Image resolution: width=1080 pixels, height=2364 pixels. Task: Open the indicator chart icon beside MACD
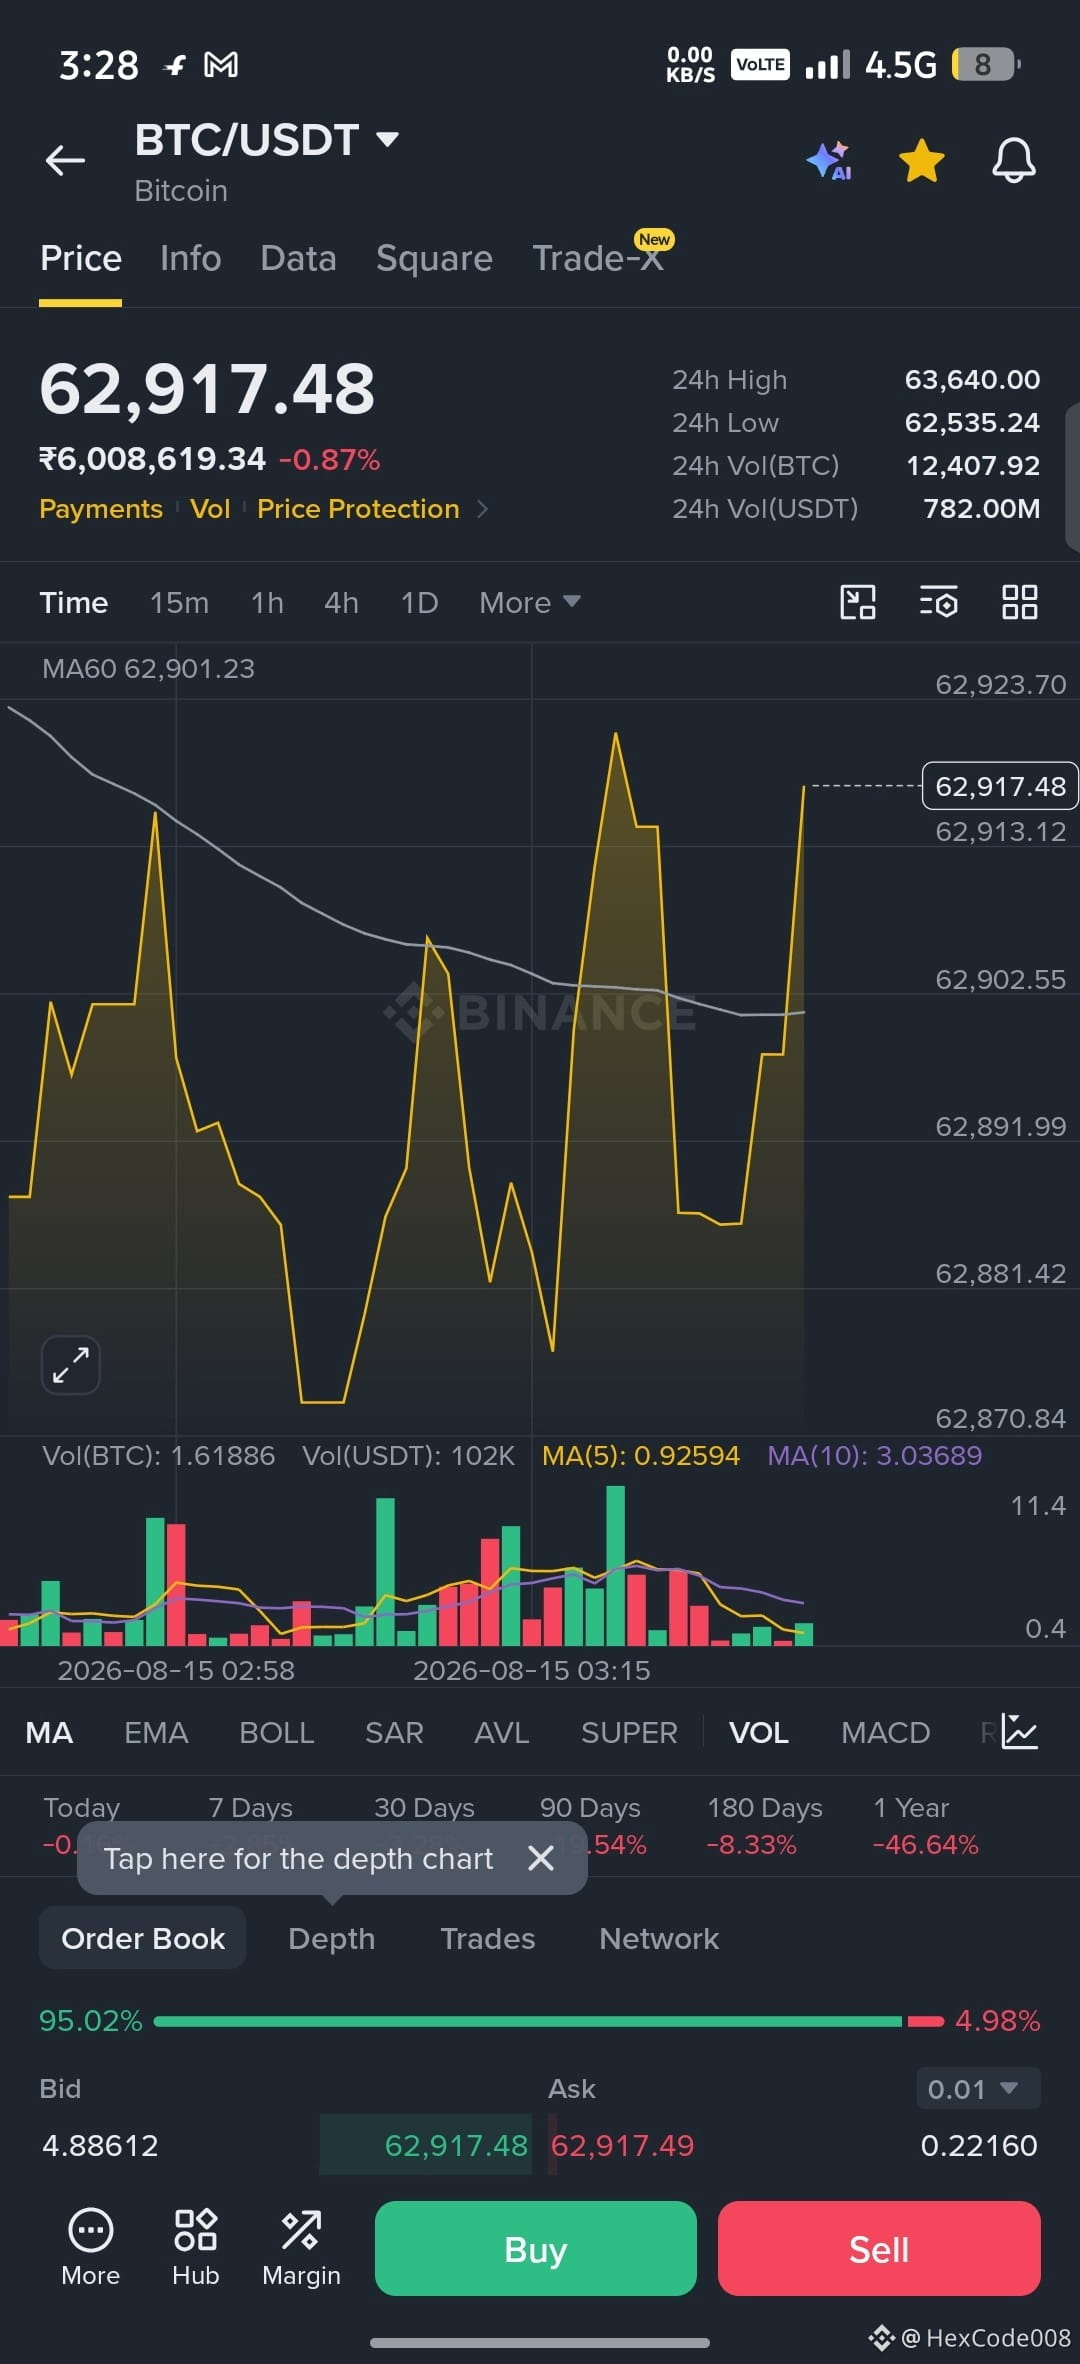tap(1020, 1732)
